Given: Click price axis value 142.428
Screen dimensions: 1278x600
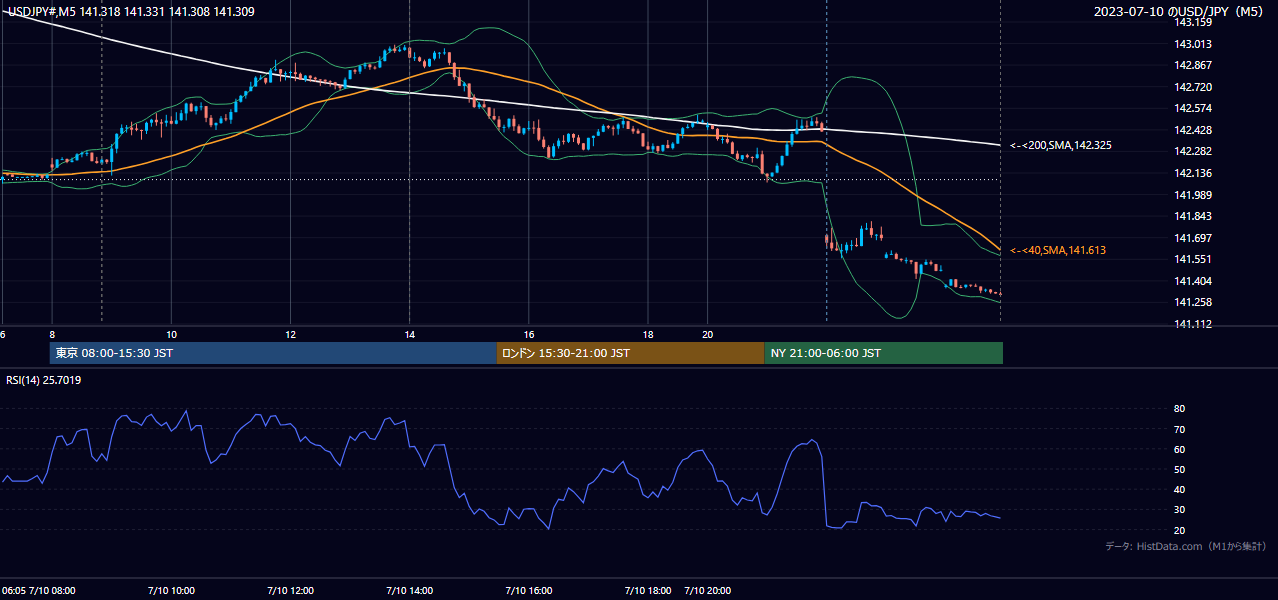Looking at the screenshot, I should click(x=1192, y=130).
